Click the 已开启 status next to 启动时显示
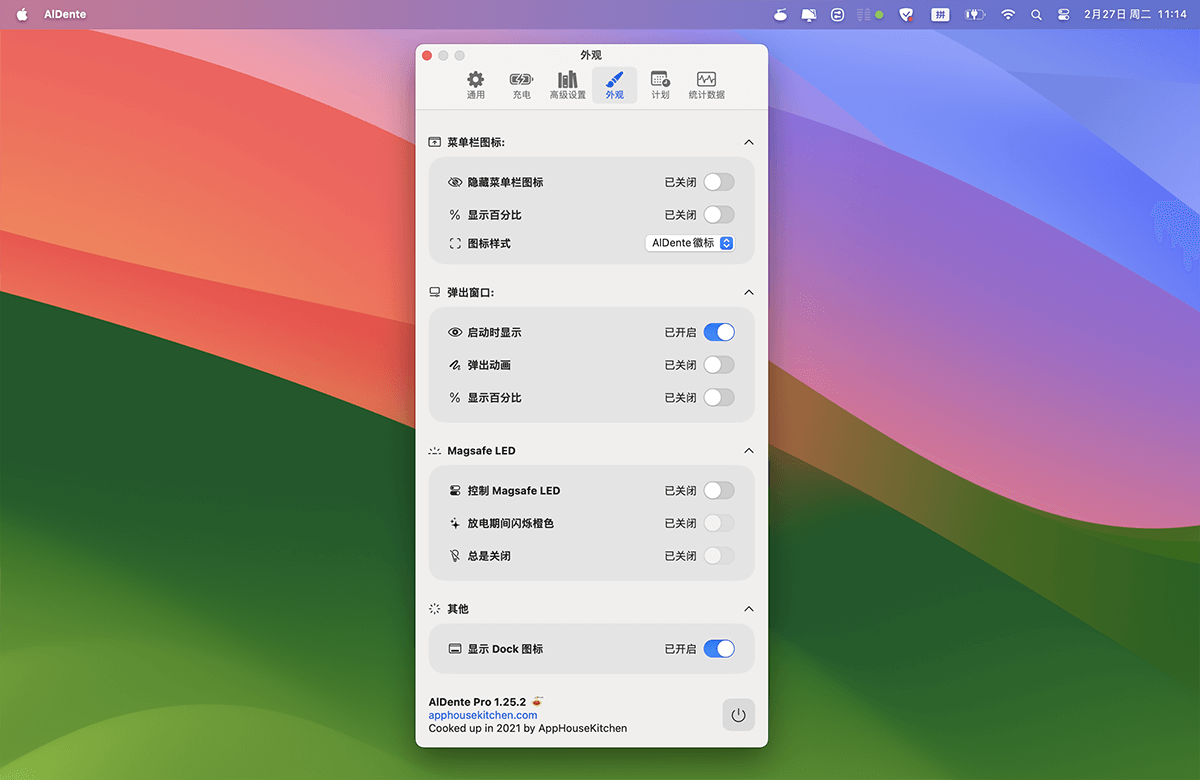 point(681,332)
